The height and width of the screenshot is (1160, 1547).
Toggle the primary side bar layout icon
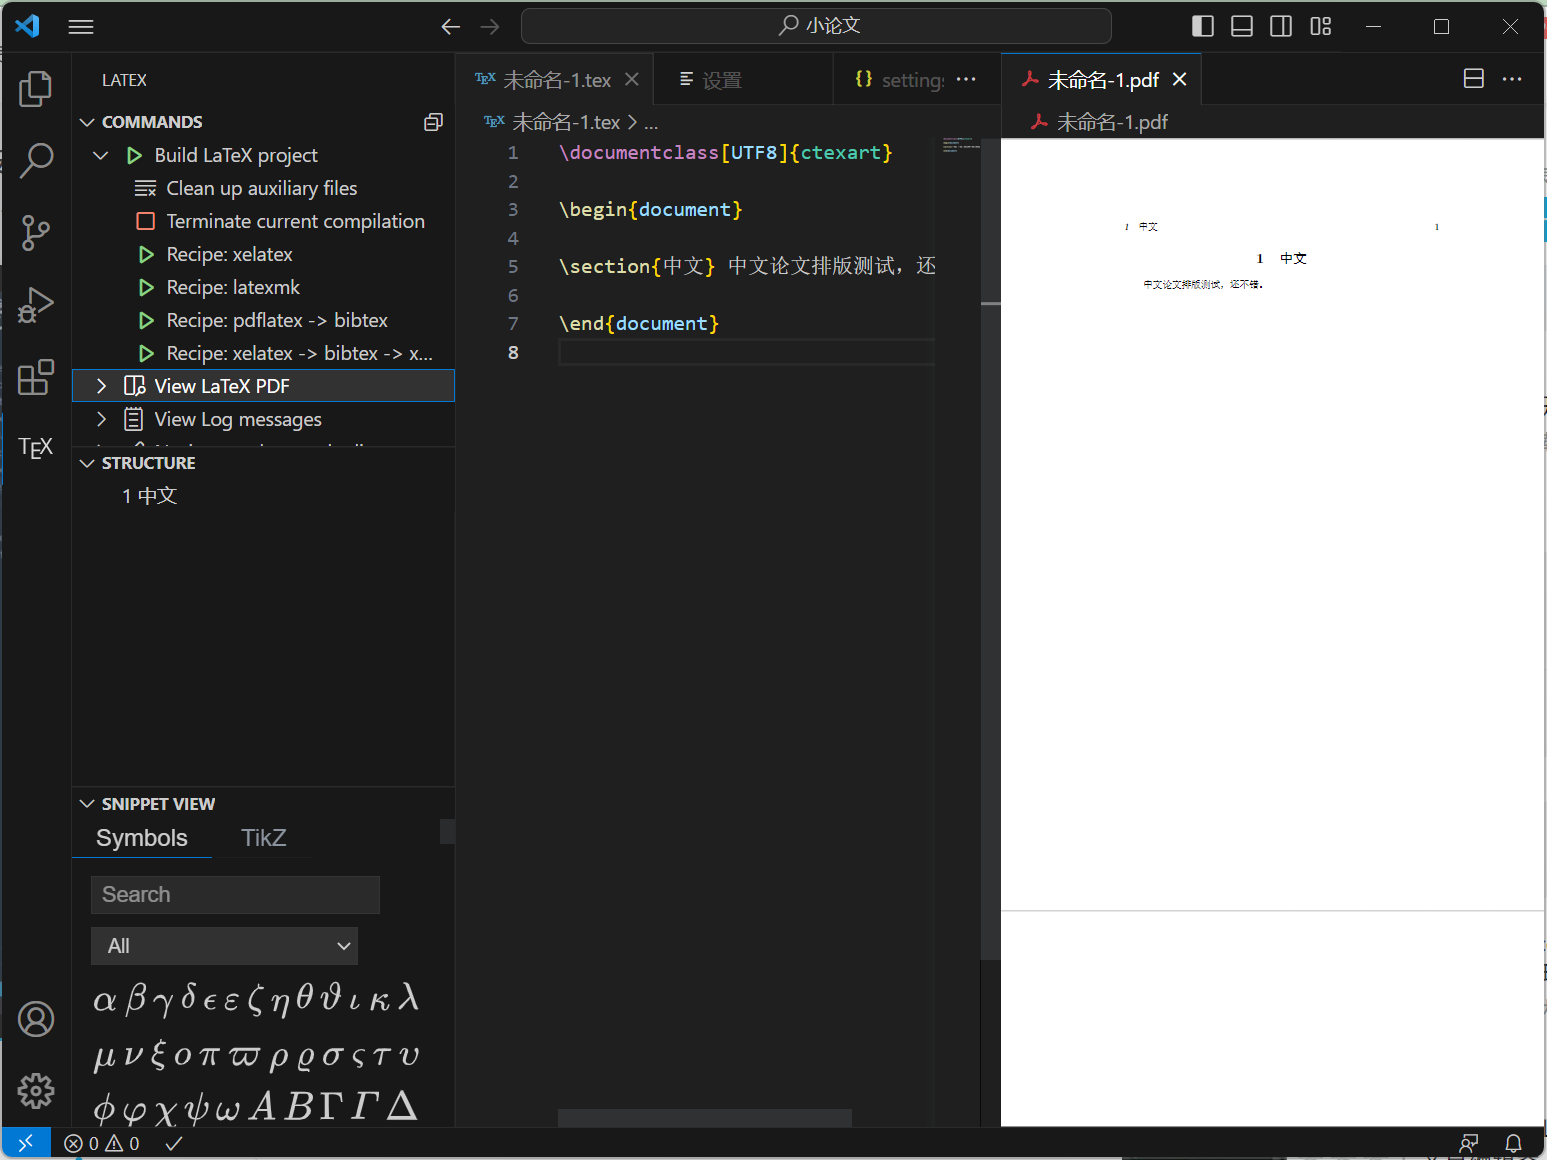(x=1203, y=26)
